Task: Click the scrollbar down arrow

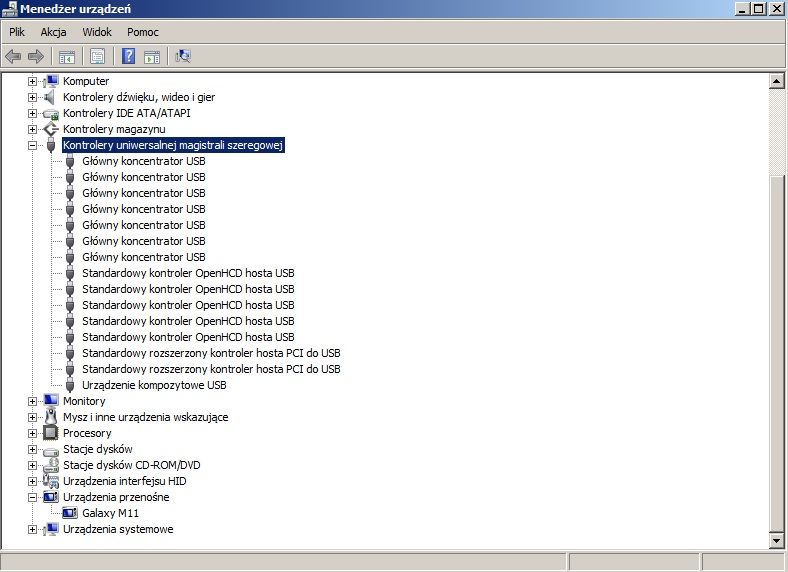Action: click(x=776, y=541)
